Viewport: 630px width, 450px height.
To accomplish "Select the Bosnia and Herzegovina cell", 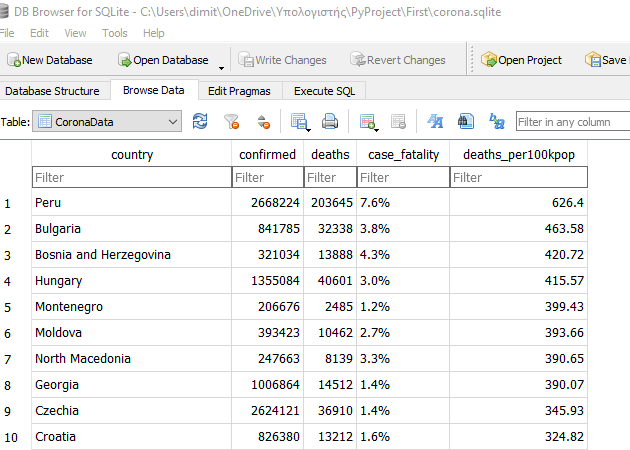I will pos(132,255).
